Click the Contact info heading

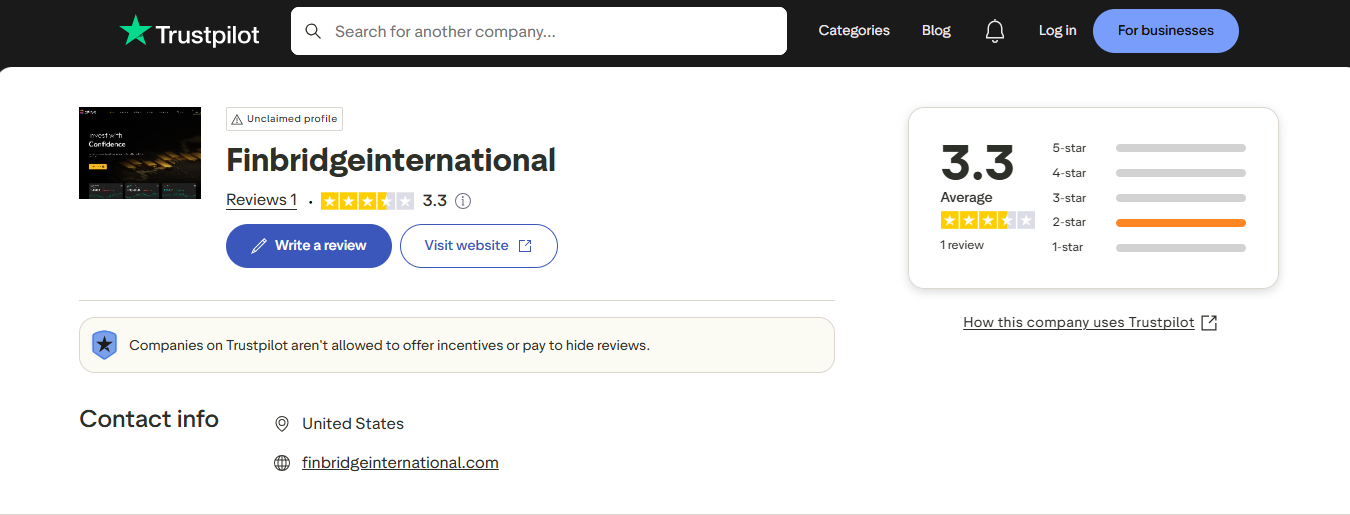point(149,419)
